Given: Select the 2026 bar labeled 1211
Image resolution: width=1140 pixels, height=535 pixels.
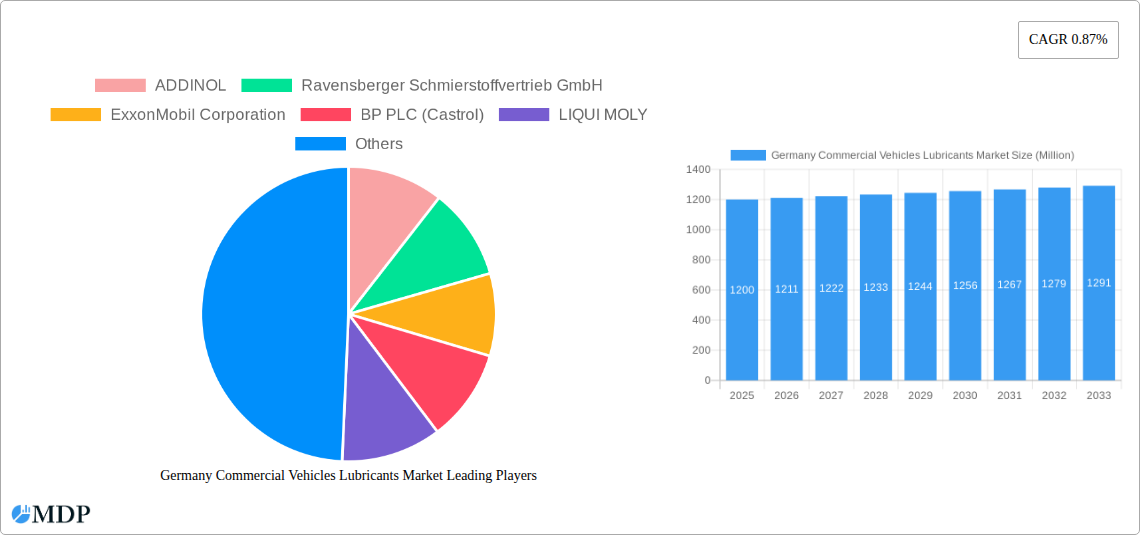Looking at the screenshot, I should [x=787, y=289].
